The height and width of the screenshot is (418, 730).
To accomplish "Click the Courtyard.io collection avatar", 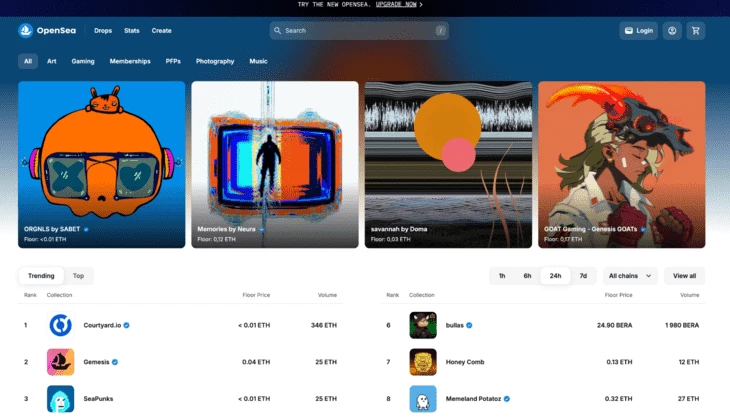I will [x=61, y=325].
